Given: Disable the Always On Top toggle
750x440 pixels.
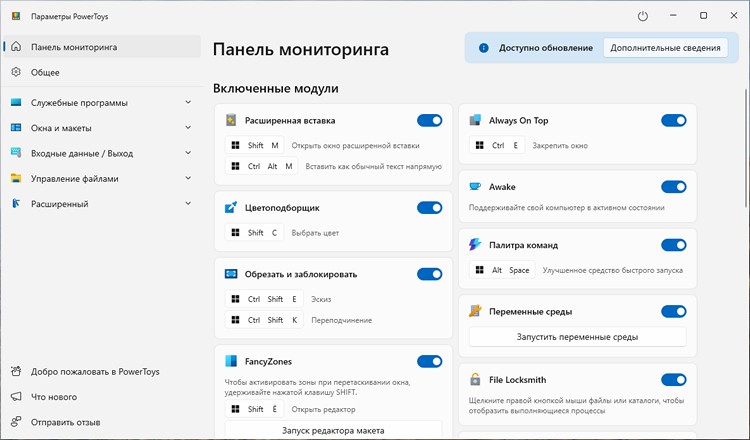Looking at the screenshot, I should (x=673, y=121).
